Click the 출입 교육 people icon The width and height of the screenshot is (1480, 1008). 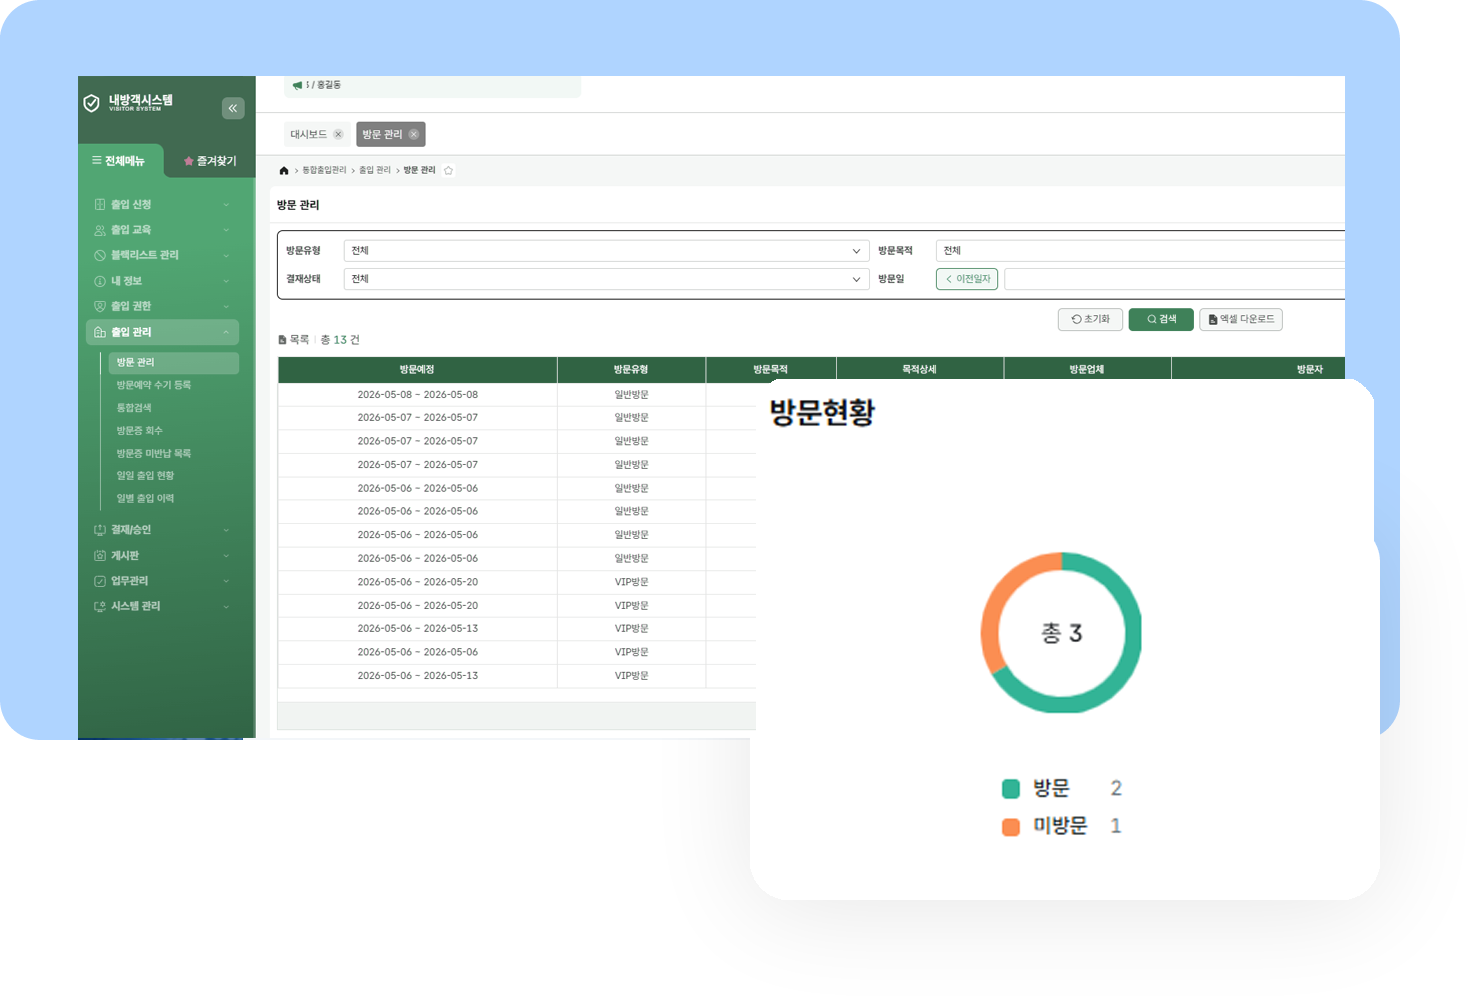click(99, 230)
